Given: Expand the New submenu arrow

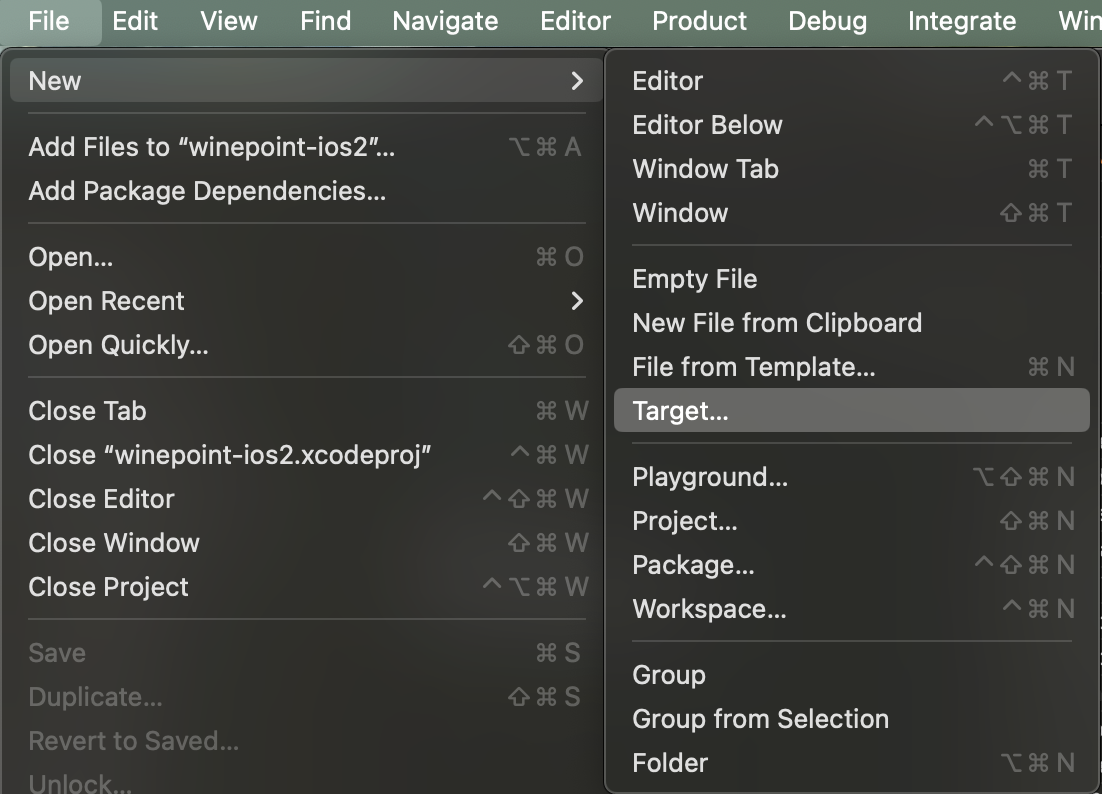Looking at the screenshot, I should pos(576,81).
